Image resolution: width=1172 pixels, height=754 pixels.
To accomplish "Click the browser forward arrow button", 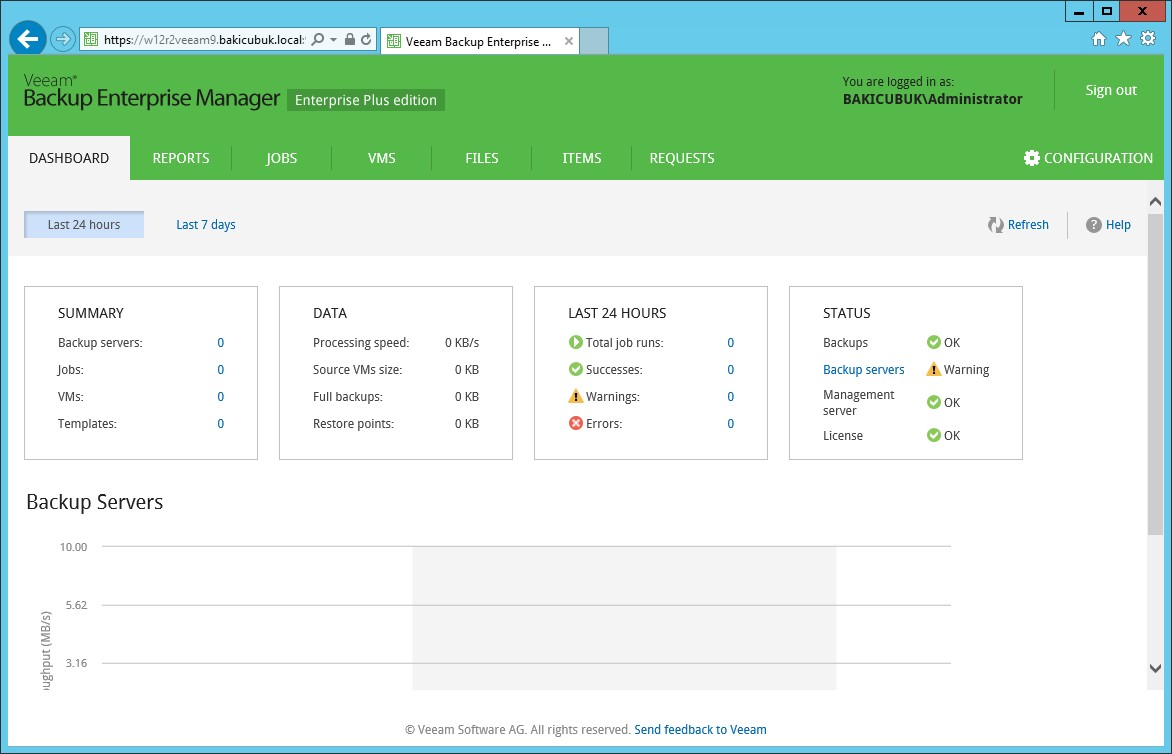I will click(63, 39).
